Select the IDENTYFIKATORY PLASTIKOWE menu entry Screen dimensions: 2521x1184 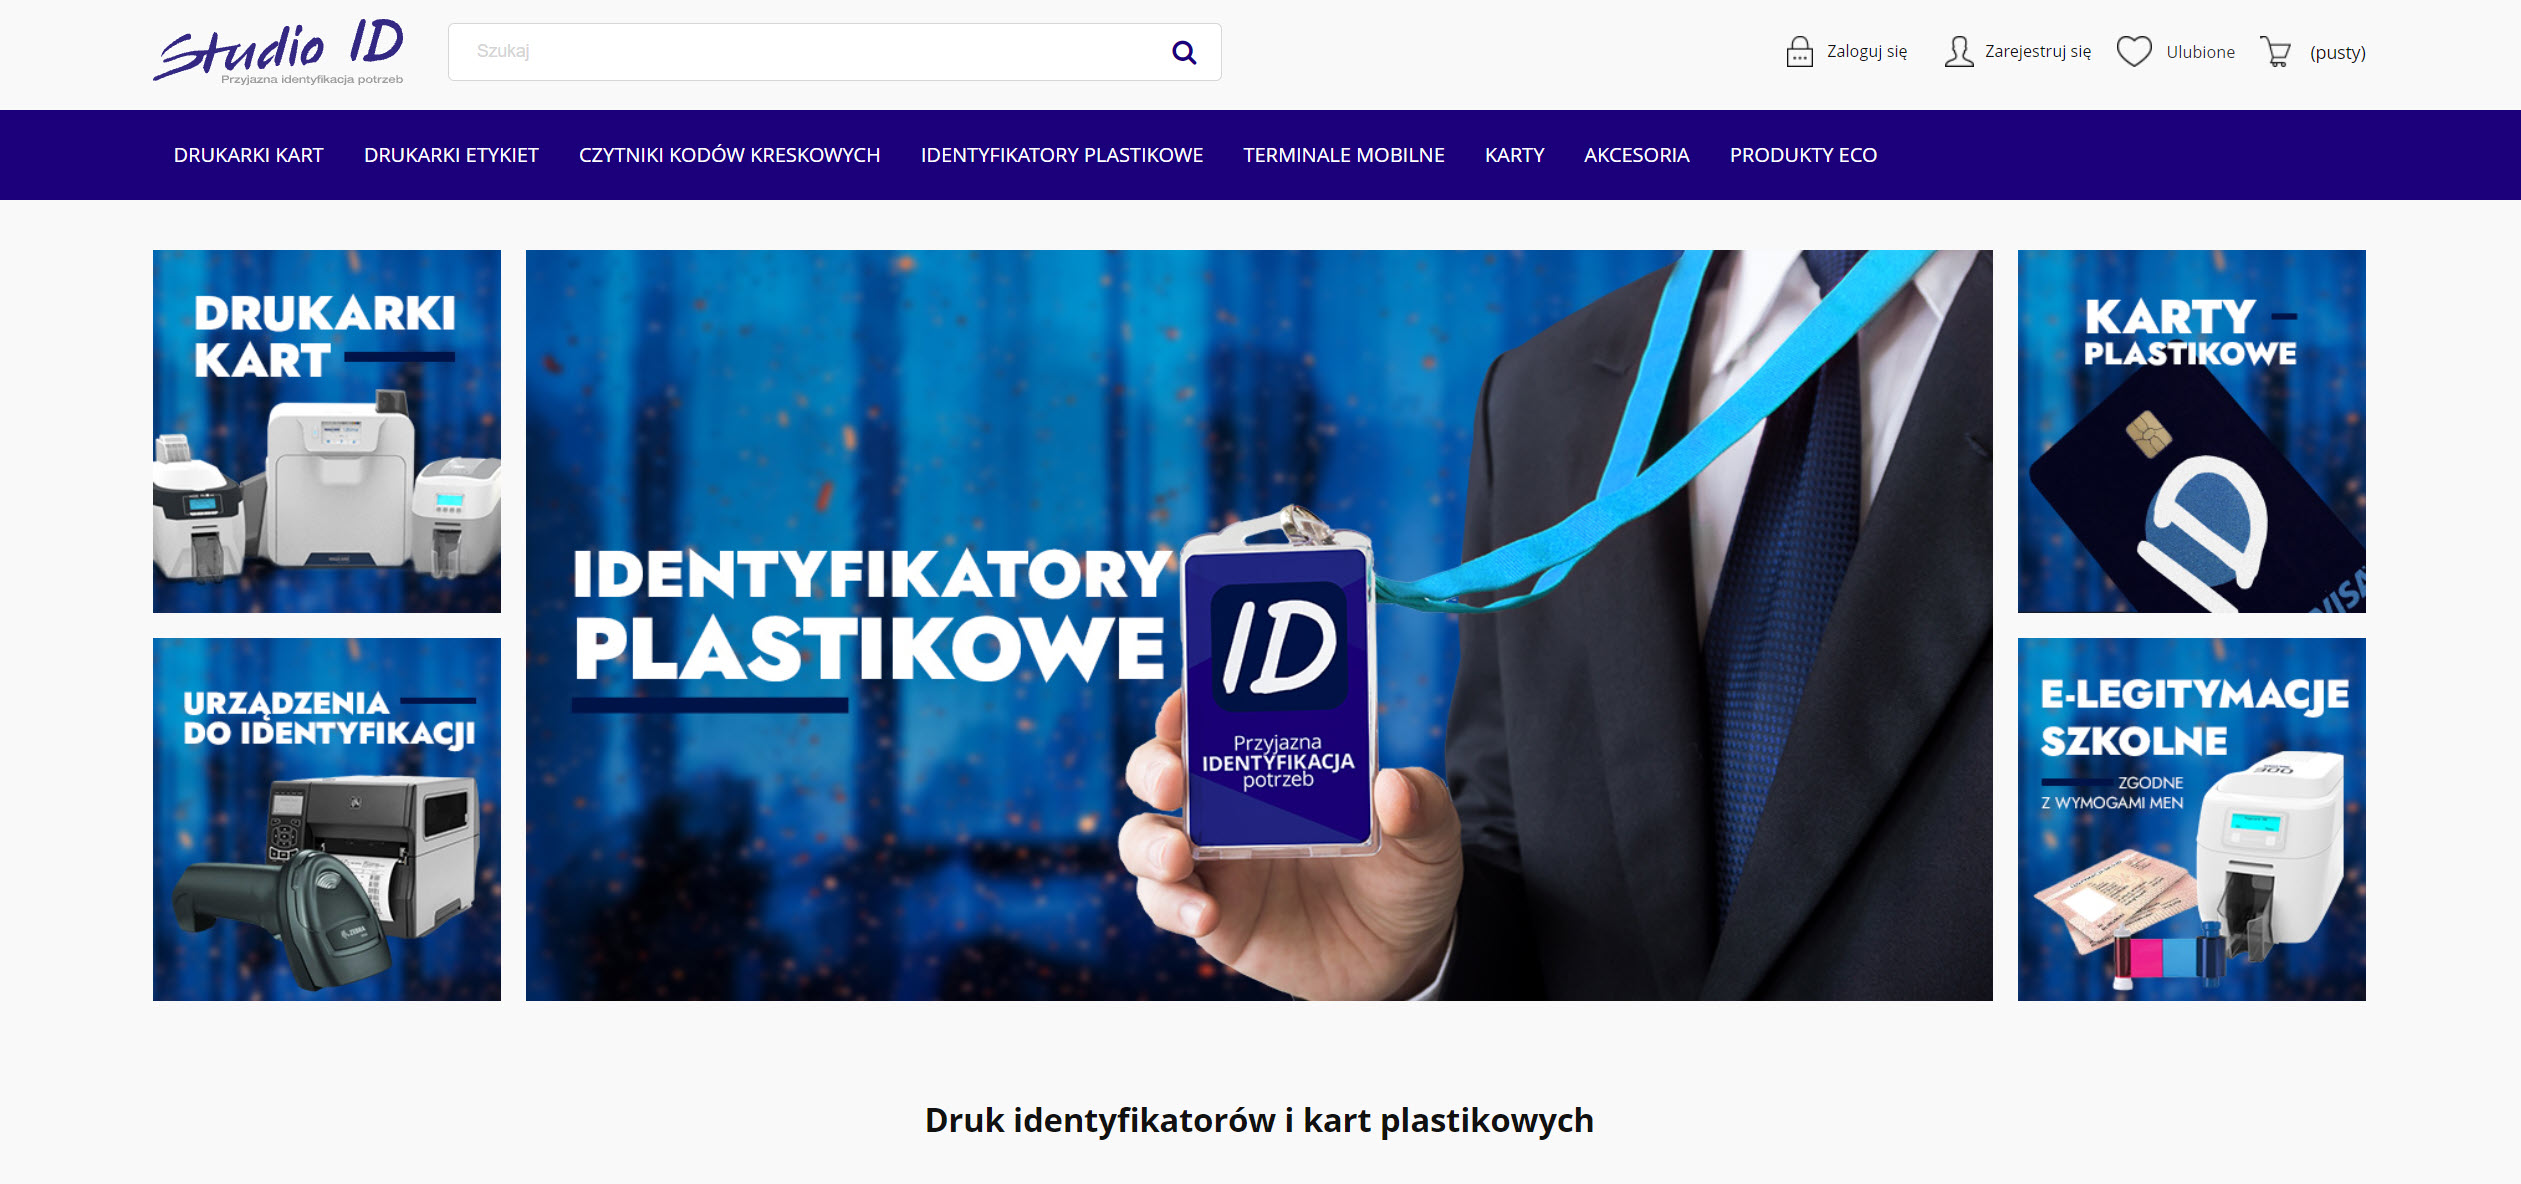(1062, 155)
